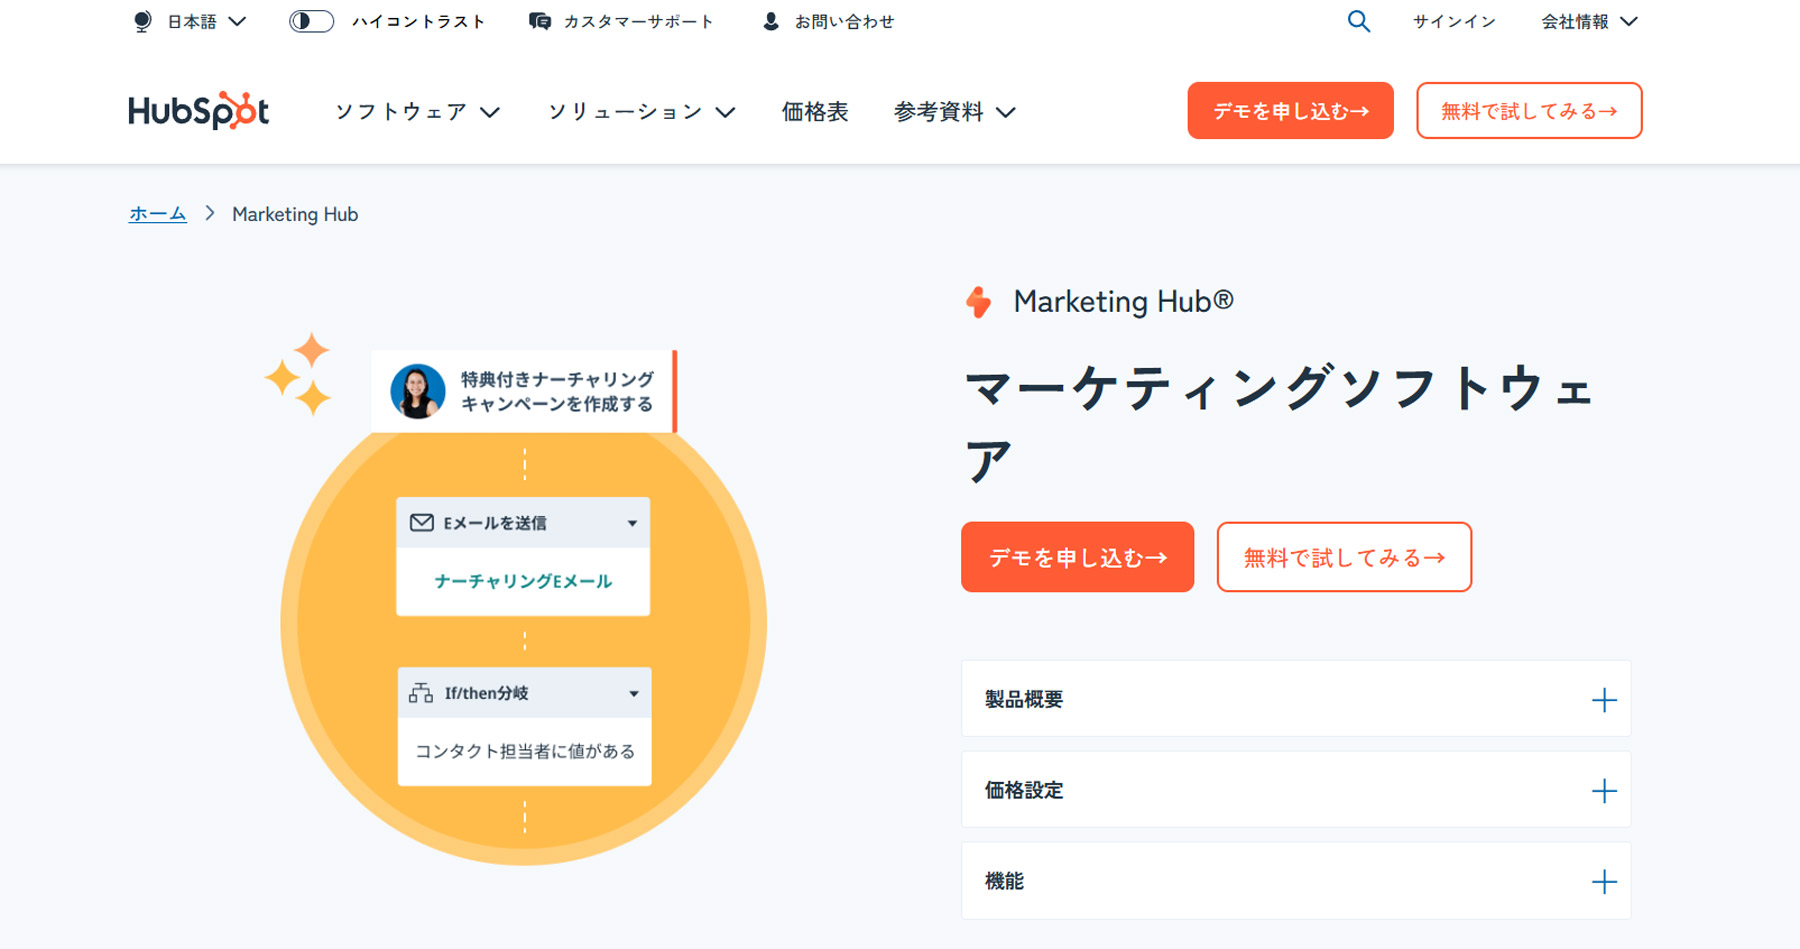Click header デモを申し込む button
The width and height of the screenshot is (1800, 949).
1290,111
